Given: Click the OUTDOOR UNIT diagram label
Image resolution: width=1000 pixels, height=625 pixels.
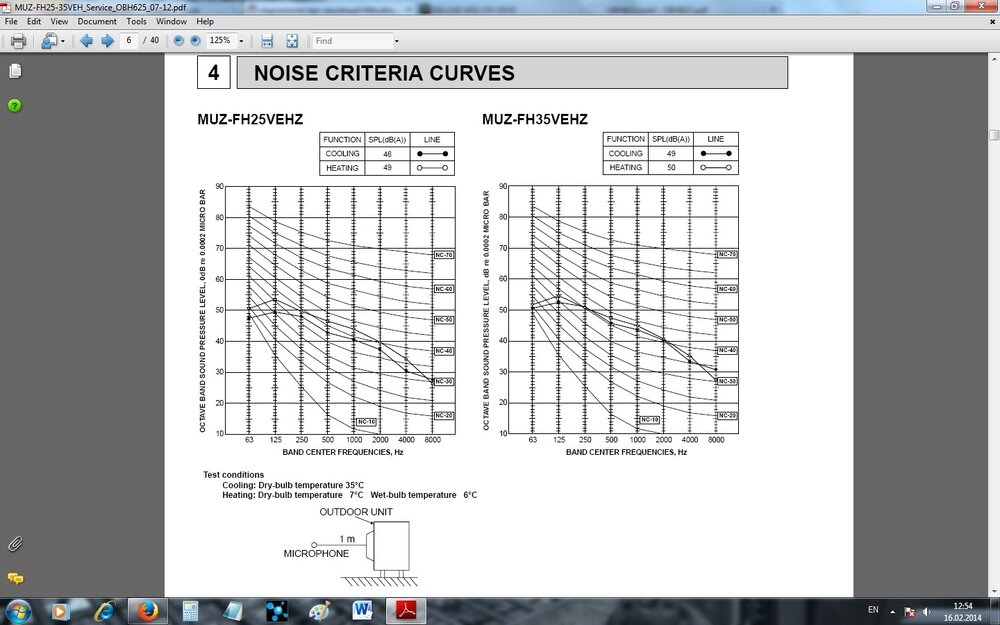Looking at the screenshot, I should coord(356,511).
